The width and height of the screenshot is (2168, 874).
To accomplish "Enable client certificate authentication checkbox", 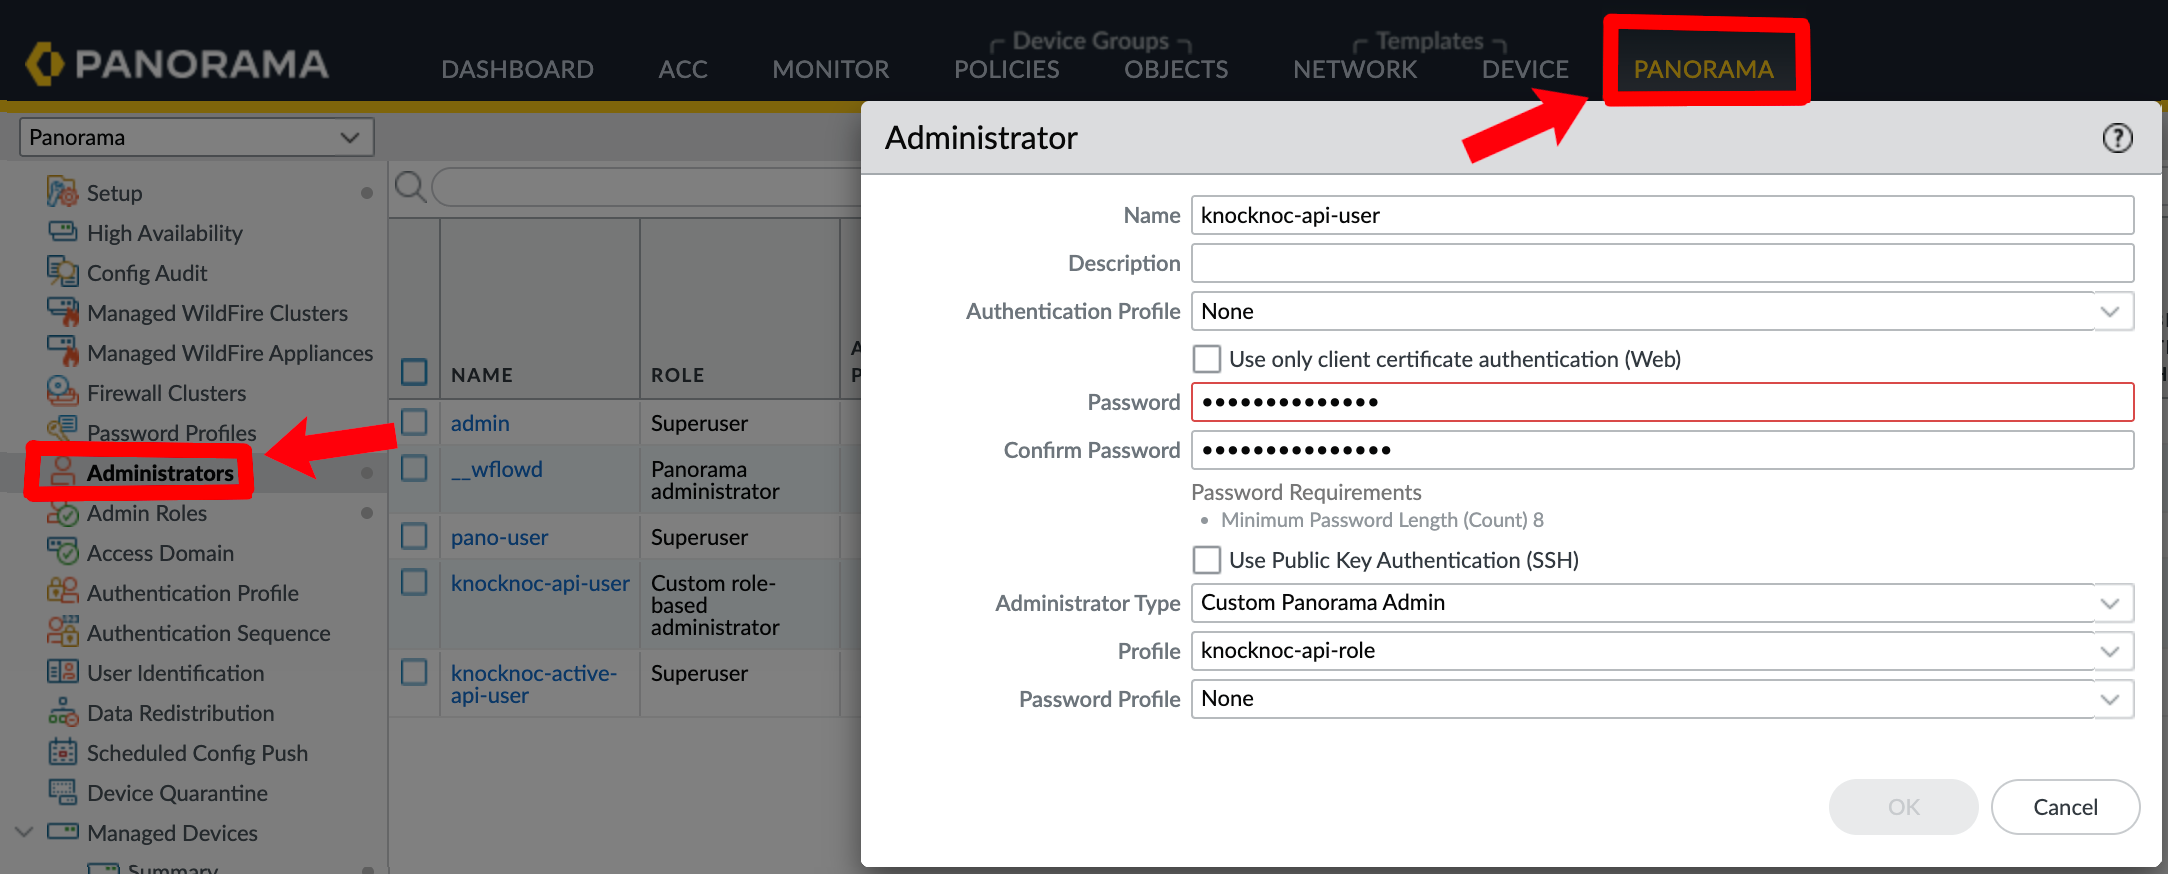I will click(x=1207, y=359).
